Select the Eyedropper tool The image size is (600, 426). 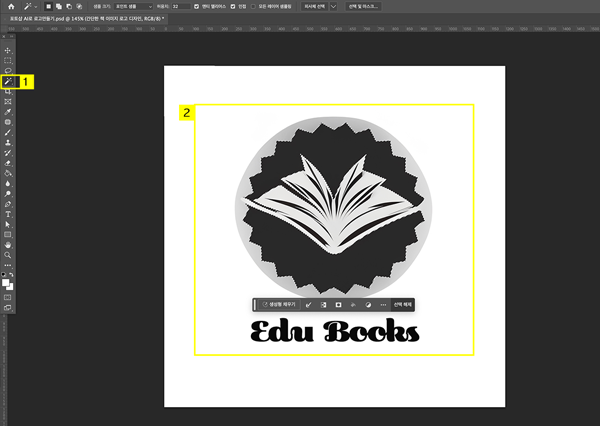tap(8, 112)
